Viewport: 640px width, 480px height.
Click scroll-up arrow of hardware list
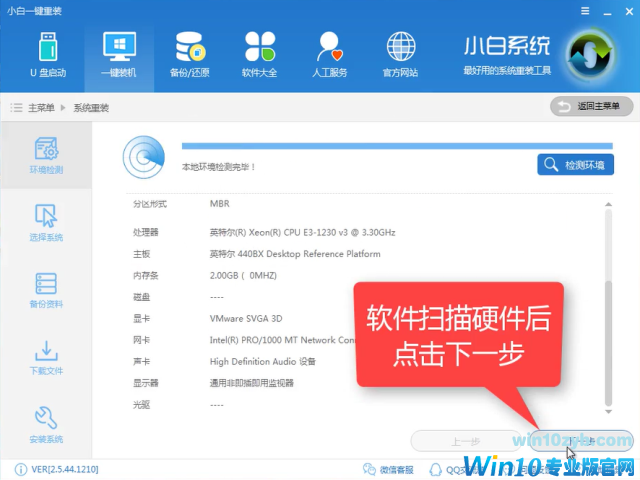[x=608, y=204]
